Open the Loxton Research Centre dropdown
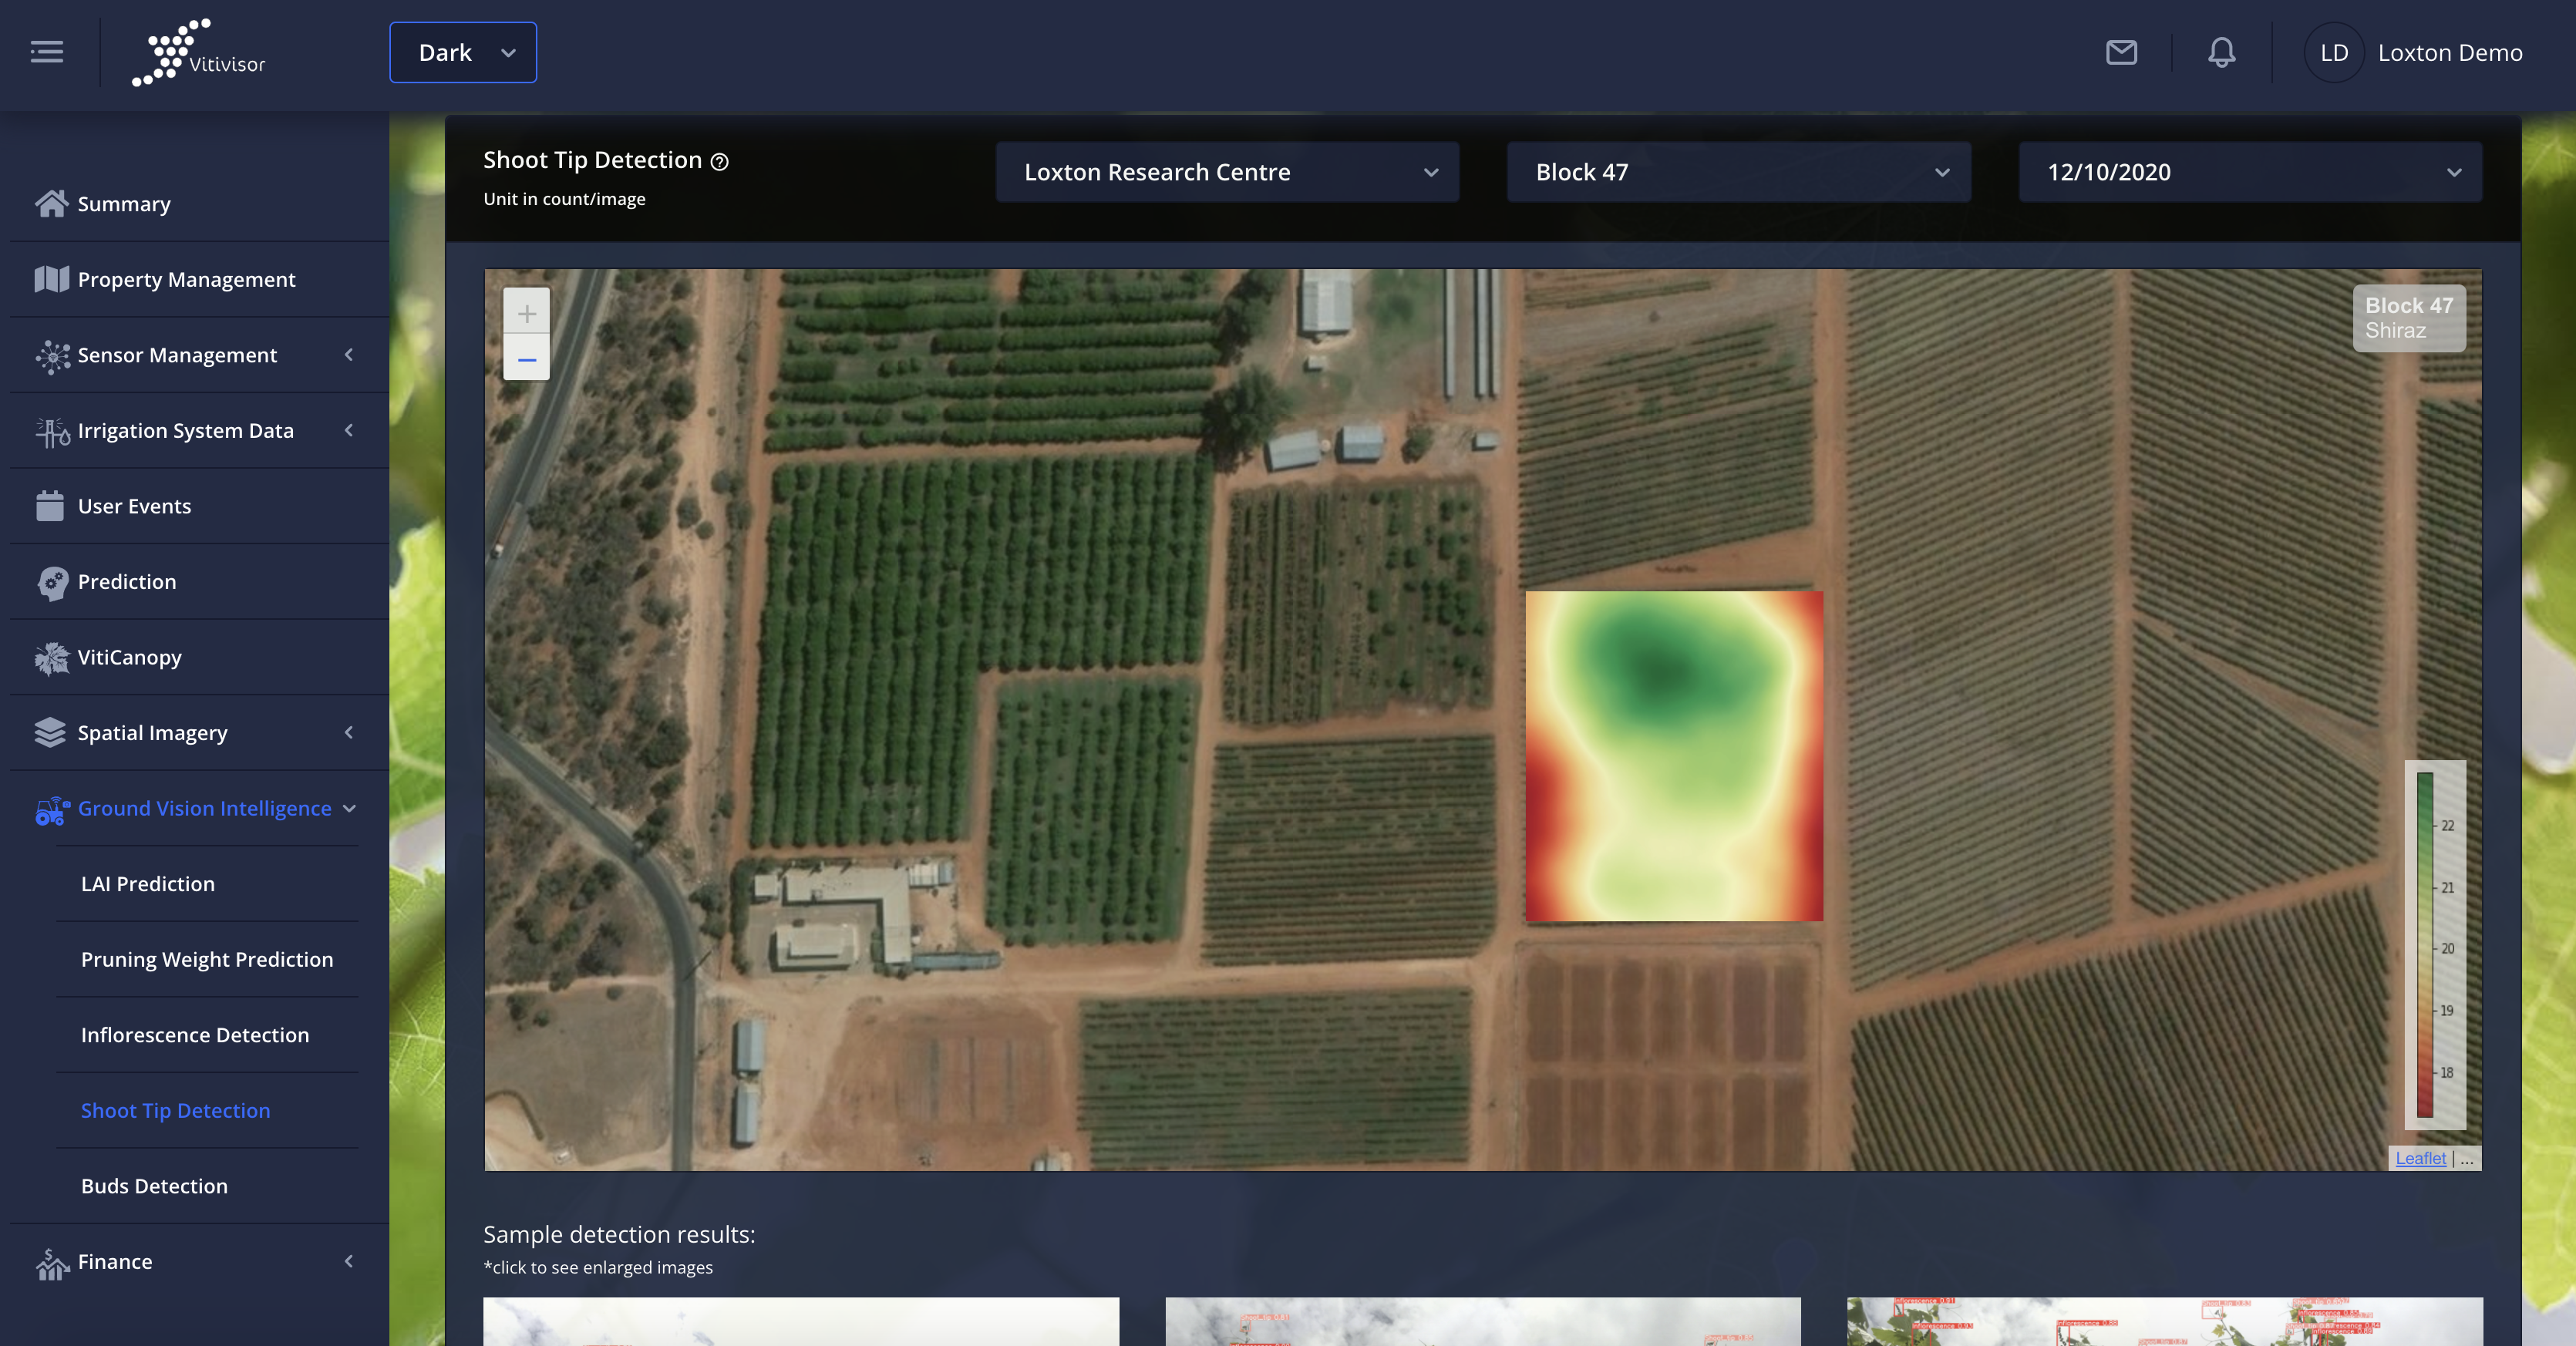 click(x=1227, y=172)
